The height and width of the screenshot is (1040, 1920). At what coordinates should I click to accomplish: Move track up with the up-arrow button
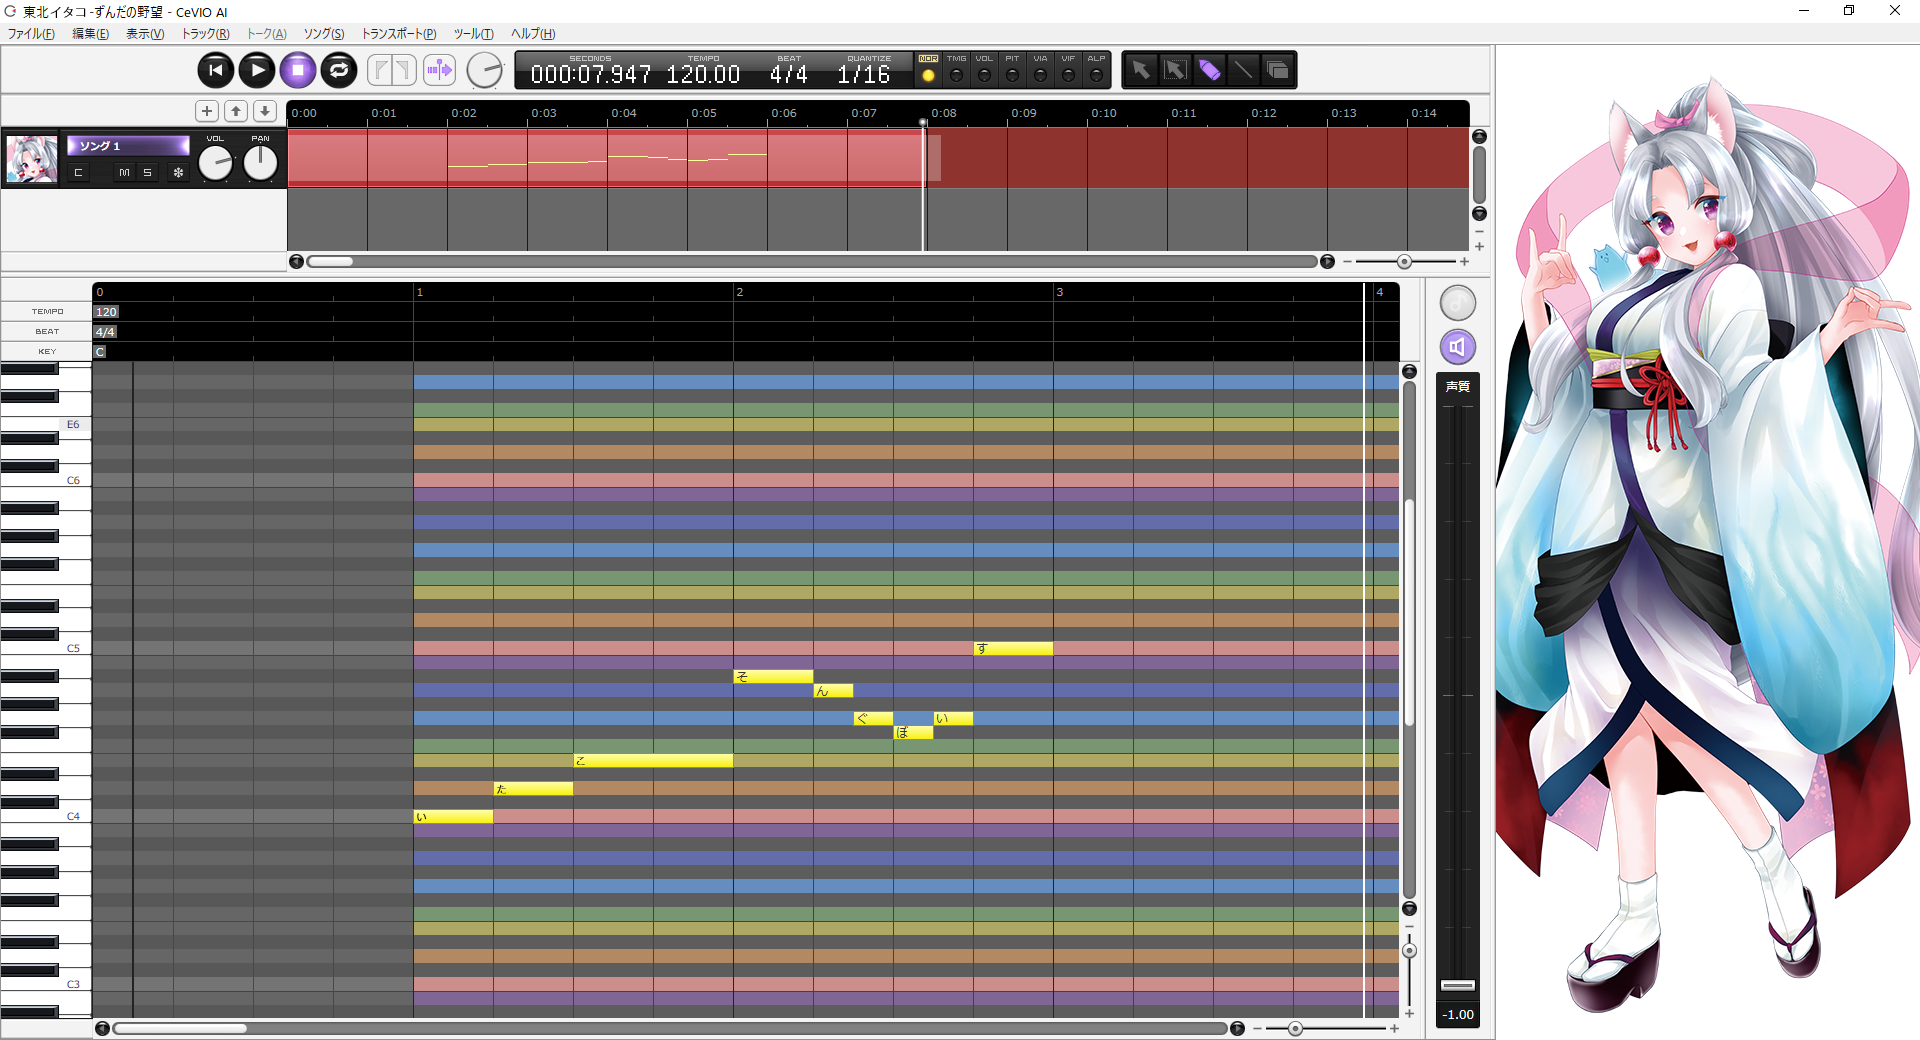(236, 111)
